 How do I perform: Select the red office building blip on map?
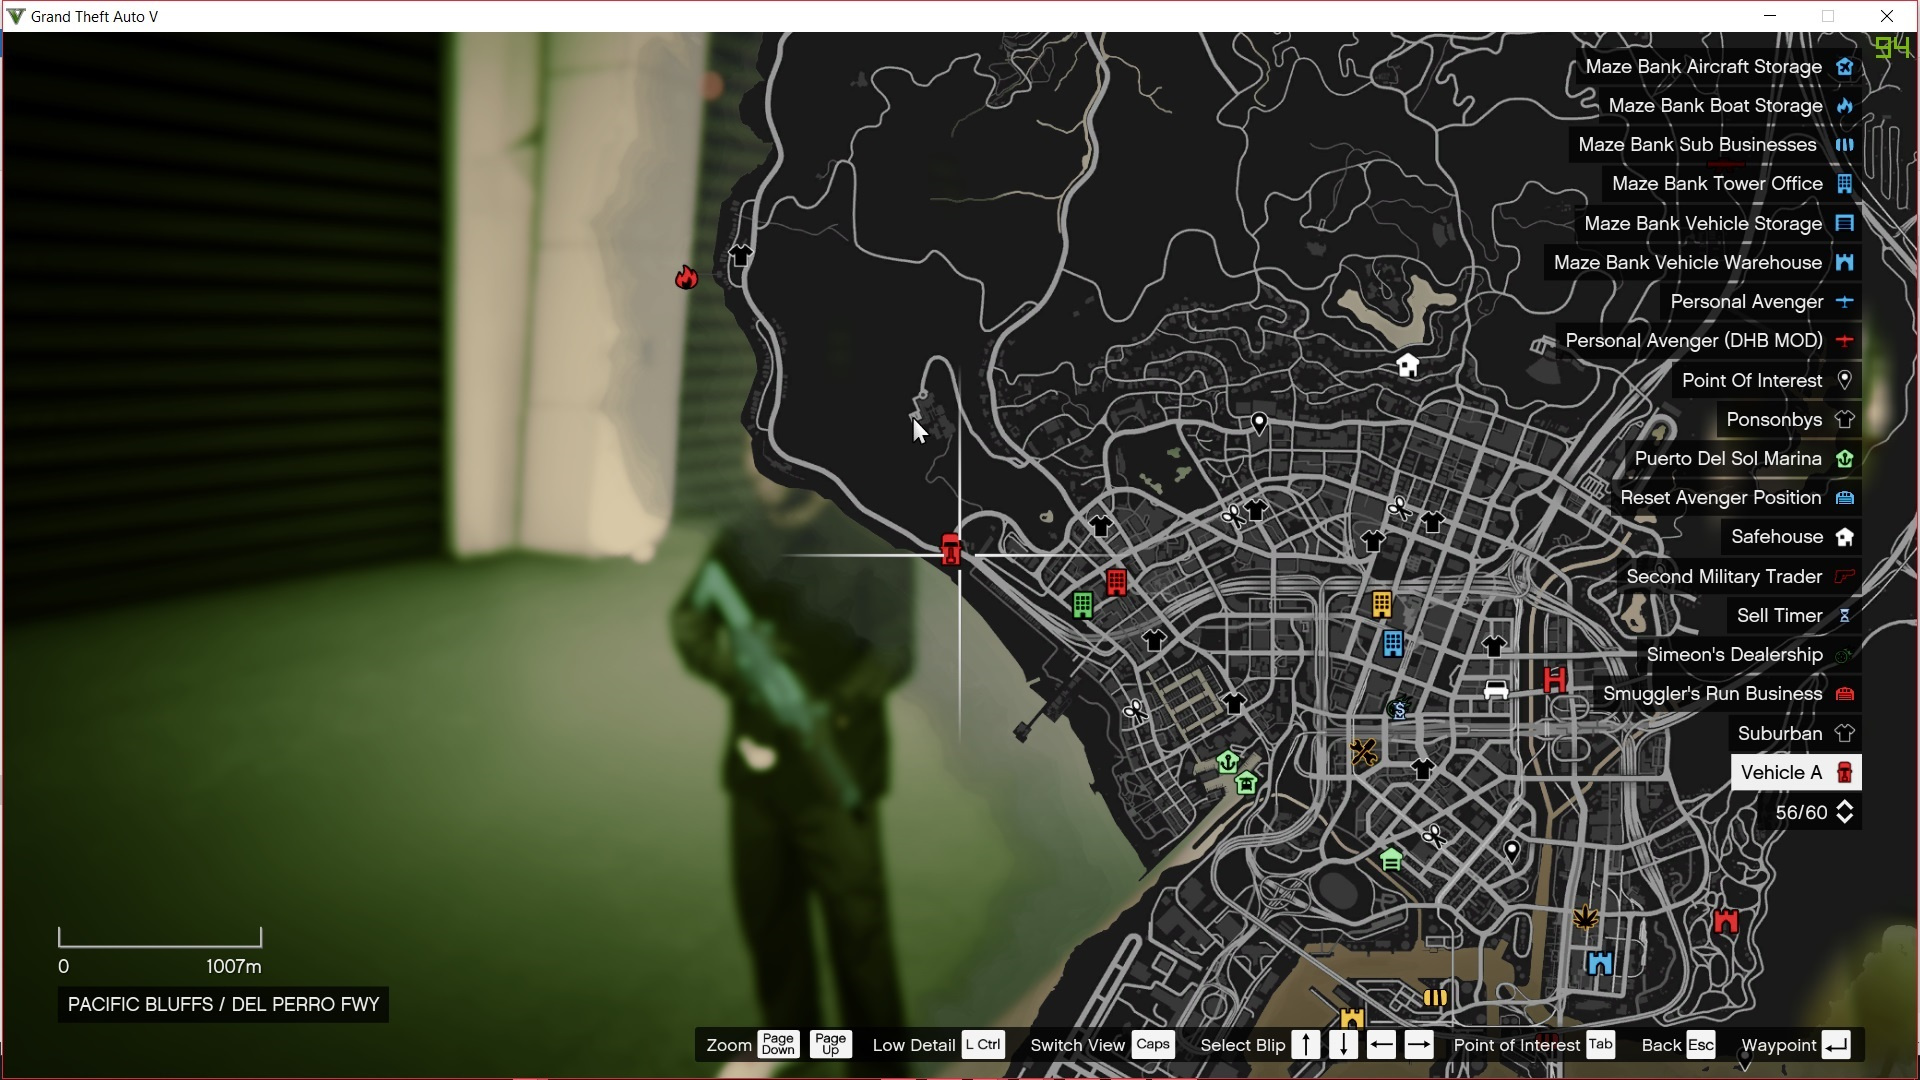click(1117, 582)
